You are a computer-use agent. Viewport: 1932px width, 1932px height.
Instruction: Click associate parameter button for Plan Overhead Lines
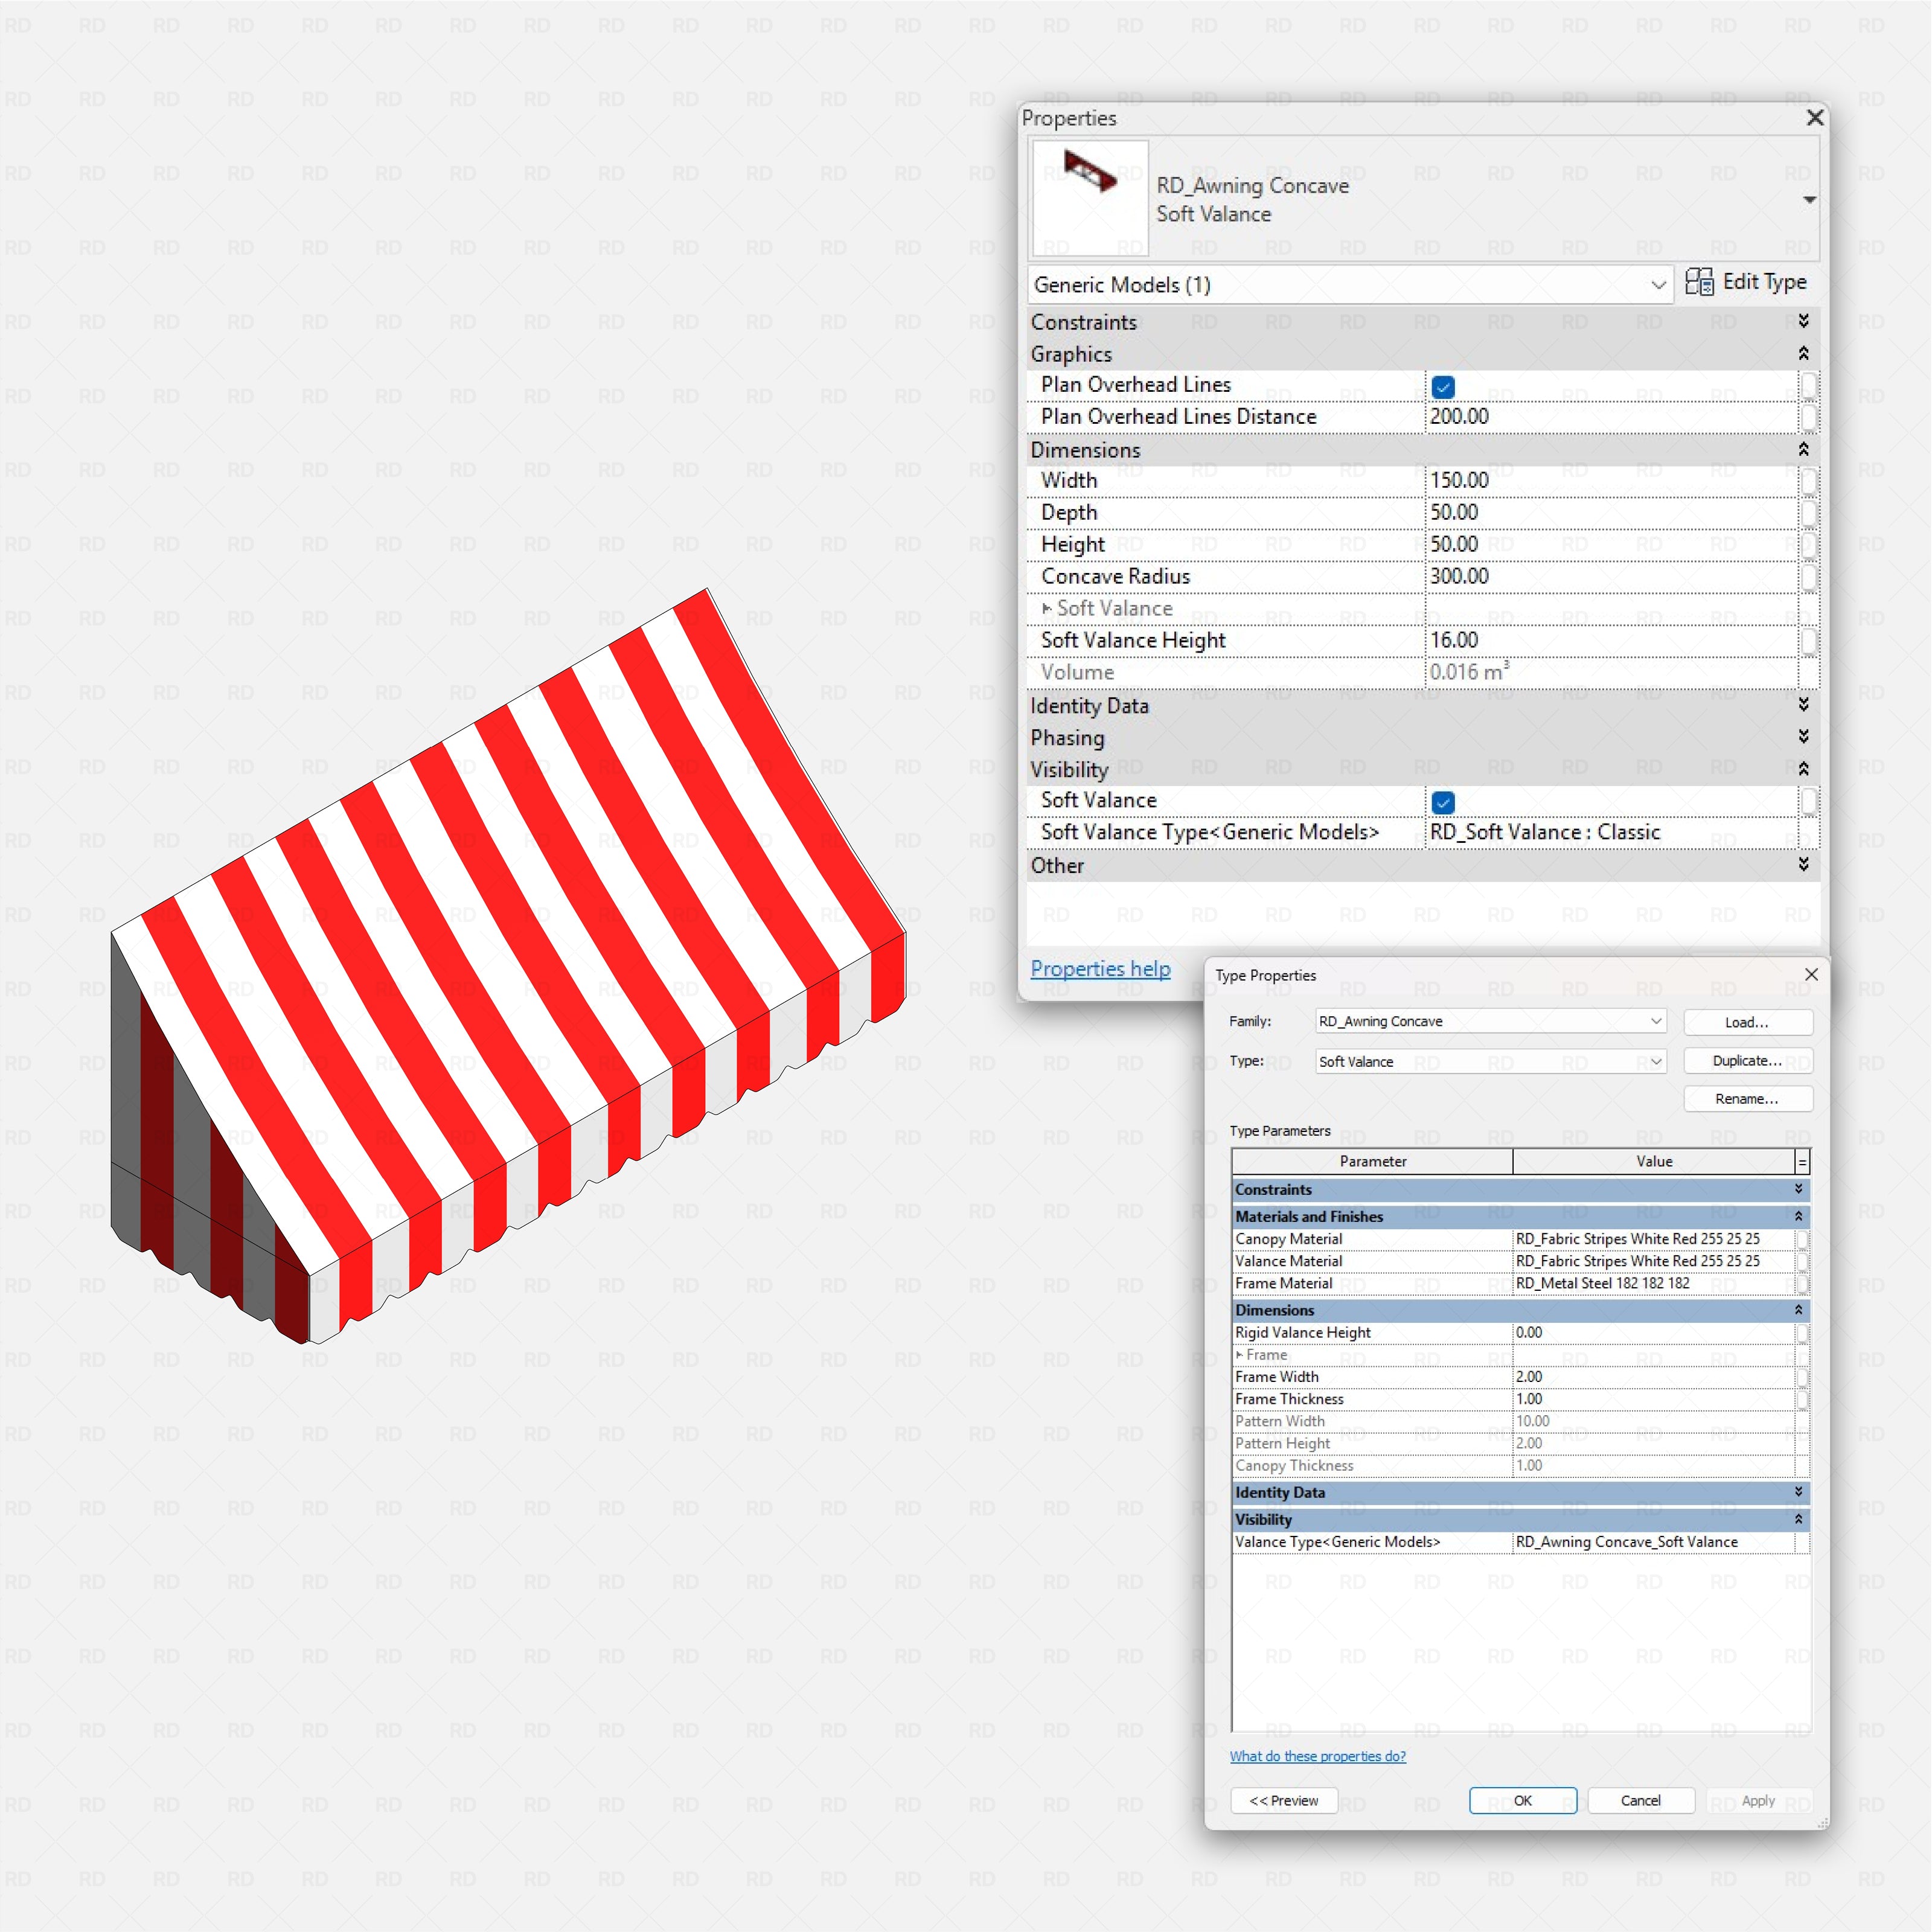coord(1808,385)
